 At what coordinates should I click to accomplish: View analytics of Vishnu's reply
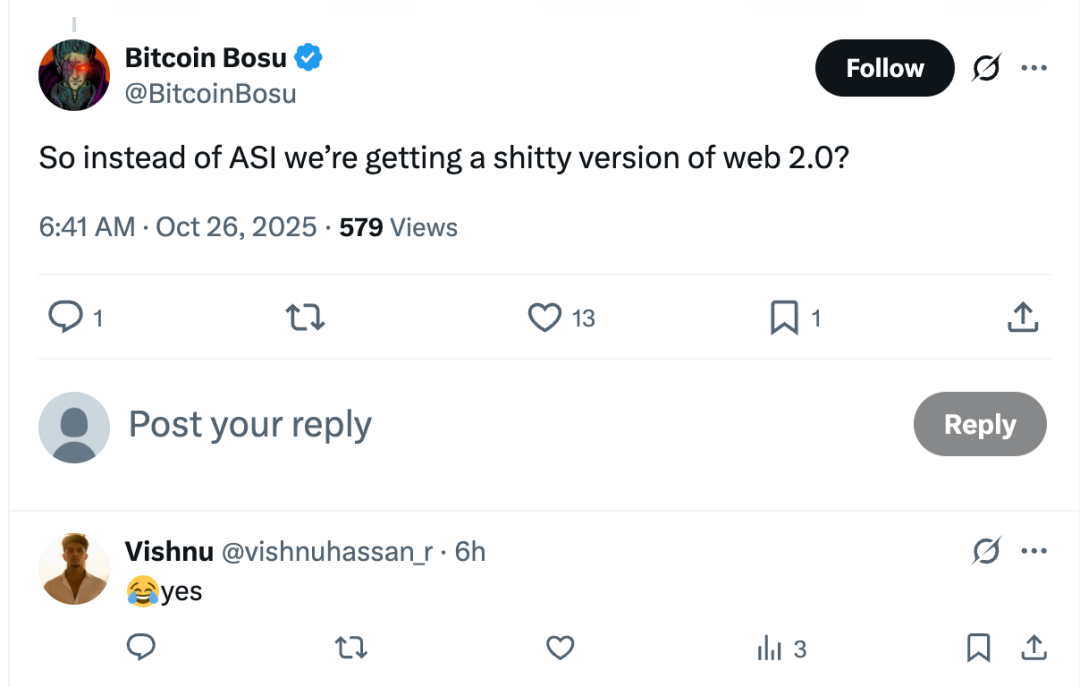781,649
